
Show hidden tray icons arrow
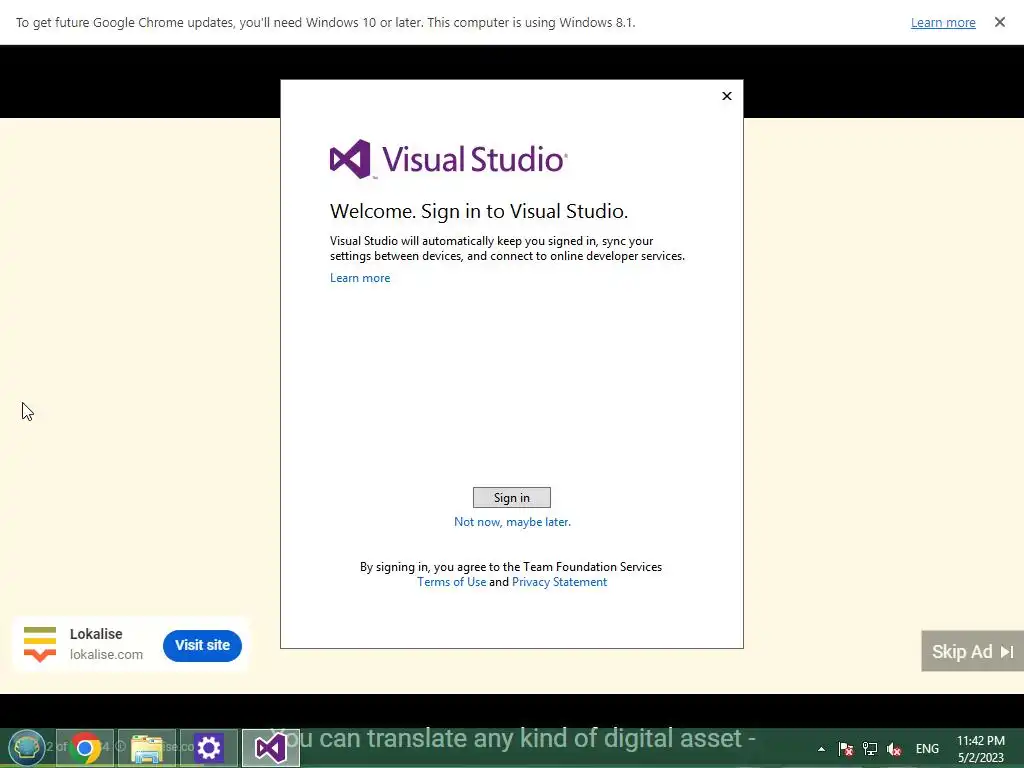point(822,749)
